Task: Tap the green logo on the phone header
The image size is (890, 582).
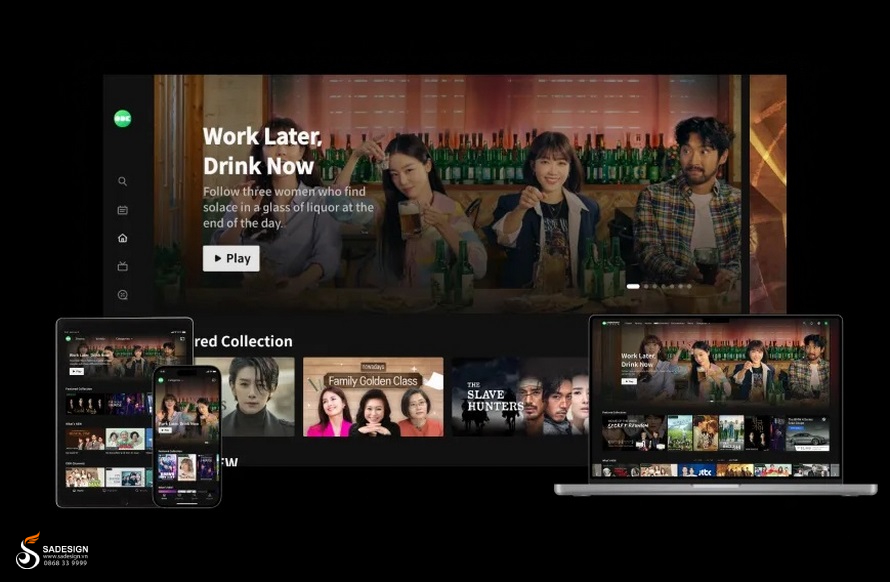Action: 161,380
